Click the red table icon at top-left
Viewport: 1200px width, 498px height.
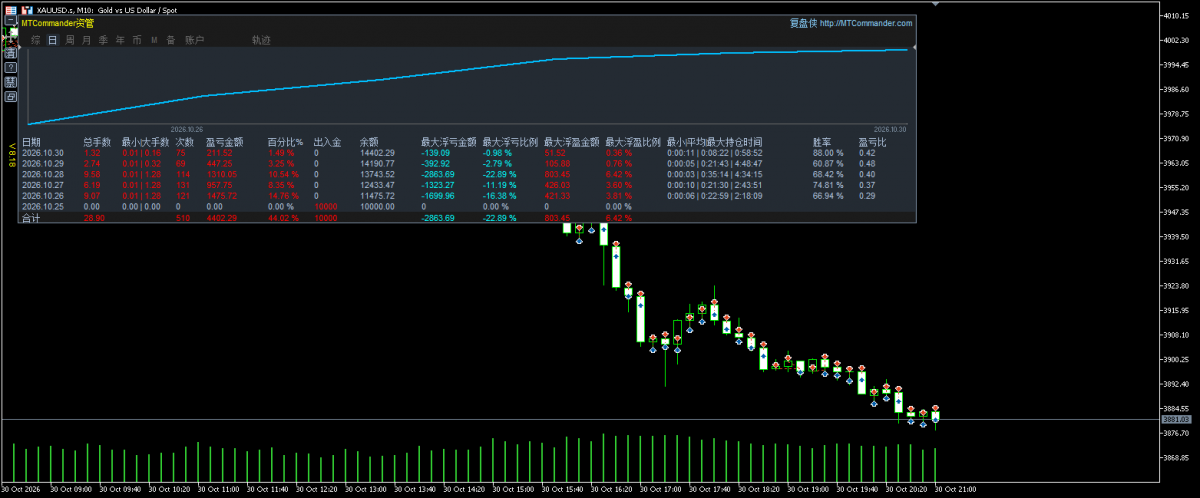[11, 10]
